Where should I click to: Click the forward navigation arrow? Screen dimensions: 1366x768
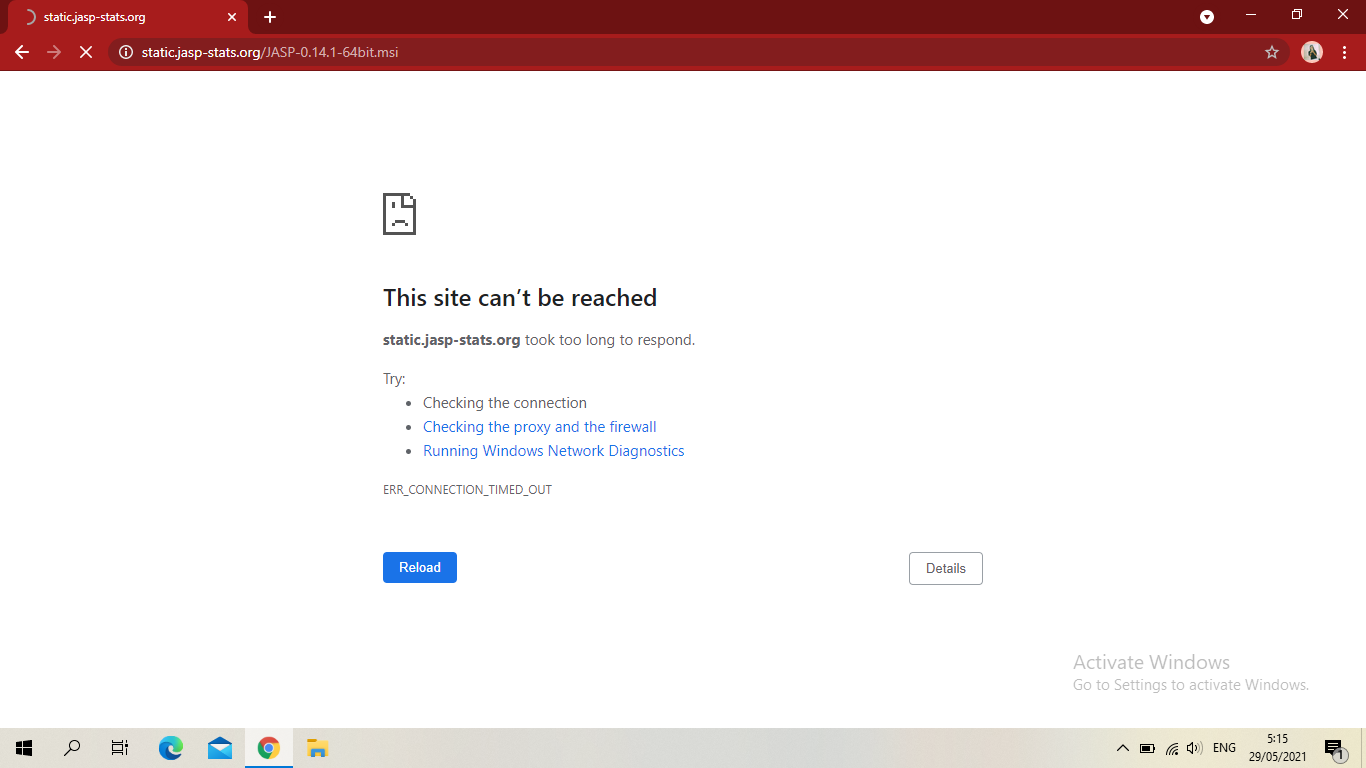(x=54, y=52)
